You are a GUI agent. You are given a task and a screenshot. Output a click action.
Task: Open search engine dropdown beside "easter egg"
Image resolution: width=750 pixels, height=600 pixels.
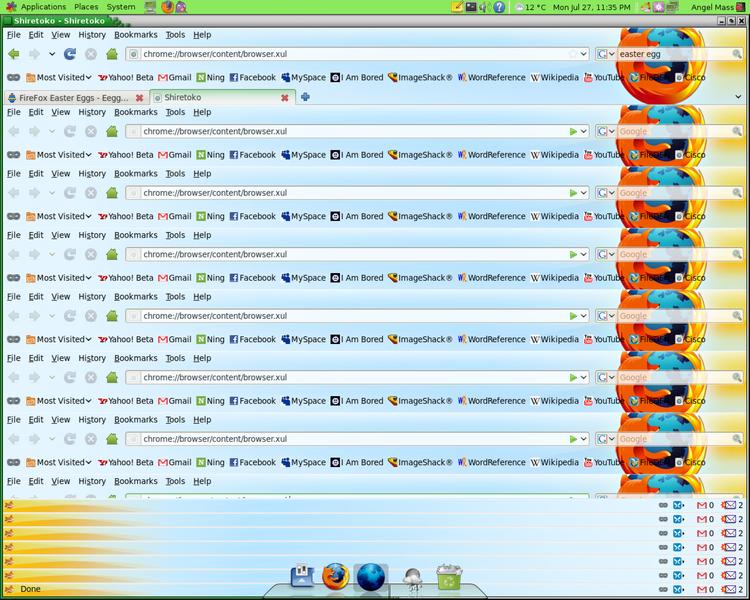pyautogui.click(x=605, y=54)
